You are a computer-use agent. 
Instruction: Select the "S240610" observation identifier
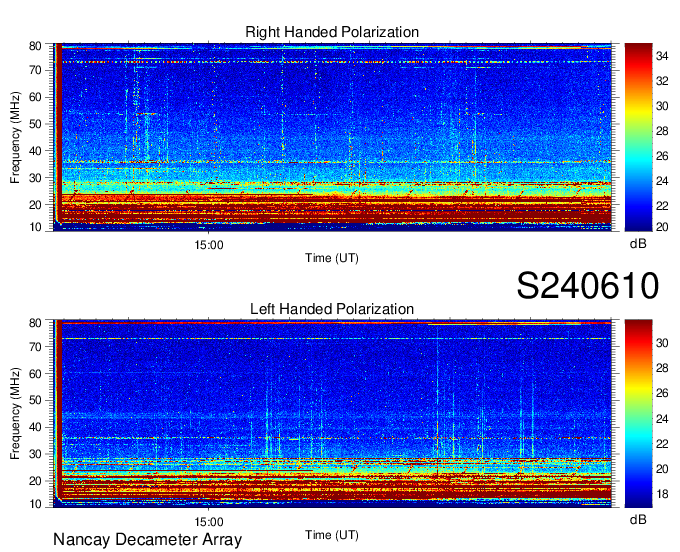[588, 286]
